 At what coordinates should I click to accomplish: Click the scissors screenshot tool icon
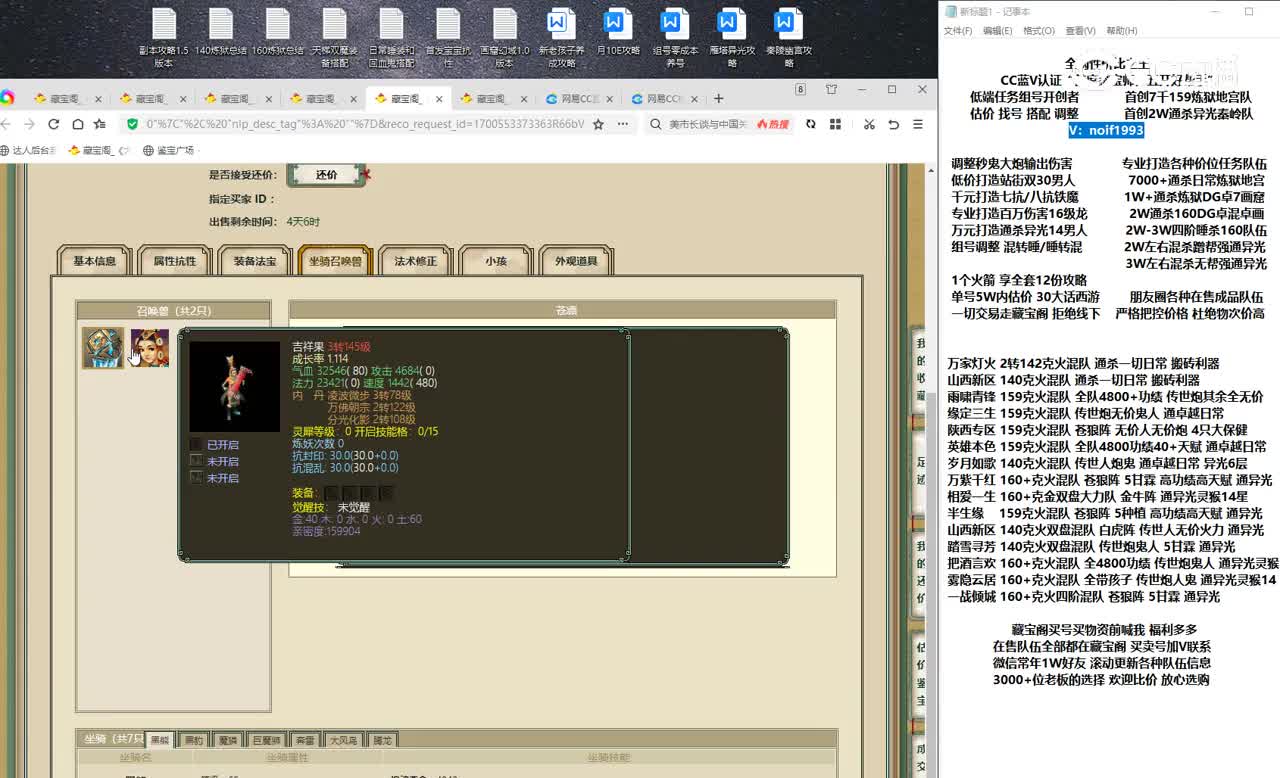[869, 124]
